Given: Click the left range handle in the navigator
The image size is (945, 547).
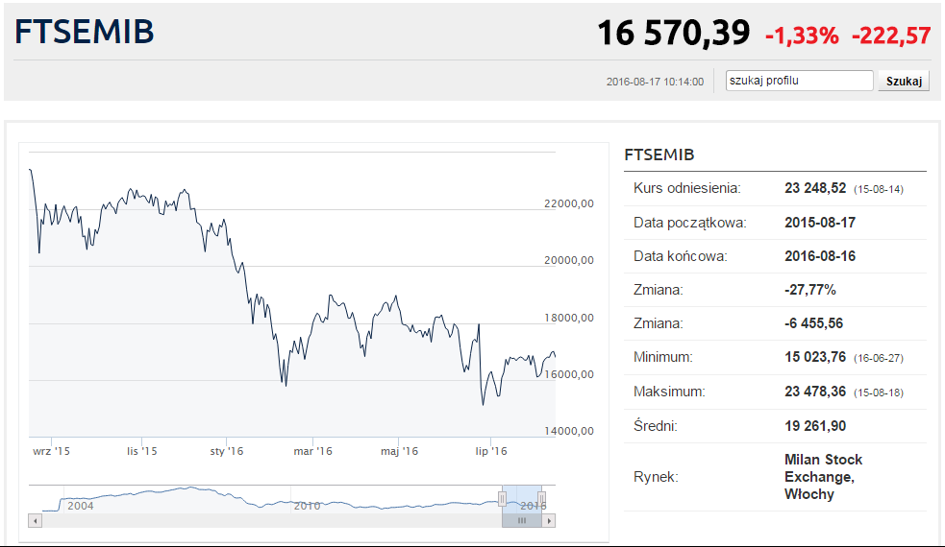Looking at the screenshot, I should pyautogui.click(x=502, y=498).
